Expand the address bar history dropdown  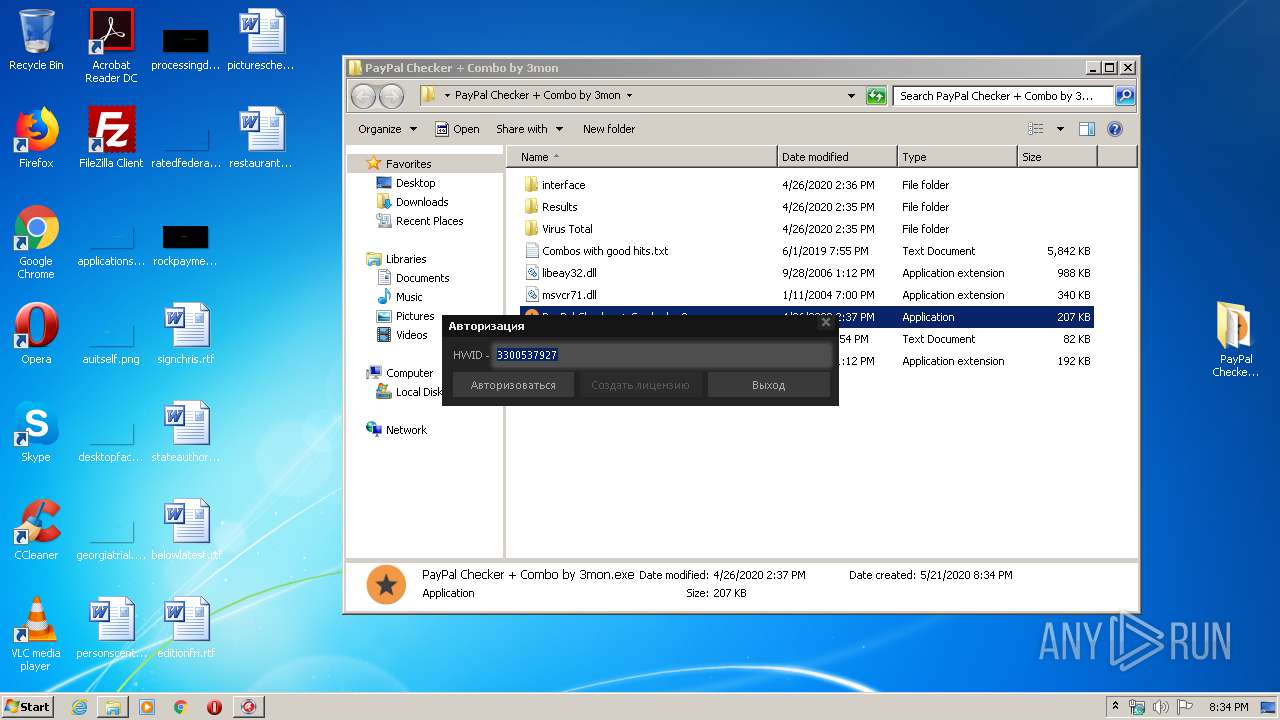coord(851,96)
